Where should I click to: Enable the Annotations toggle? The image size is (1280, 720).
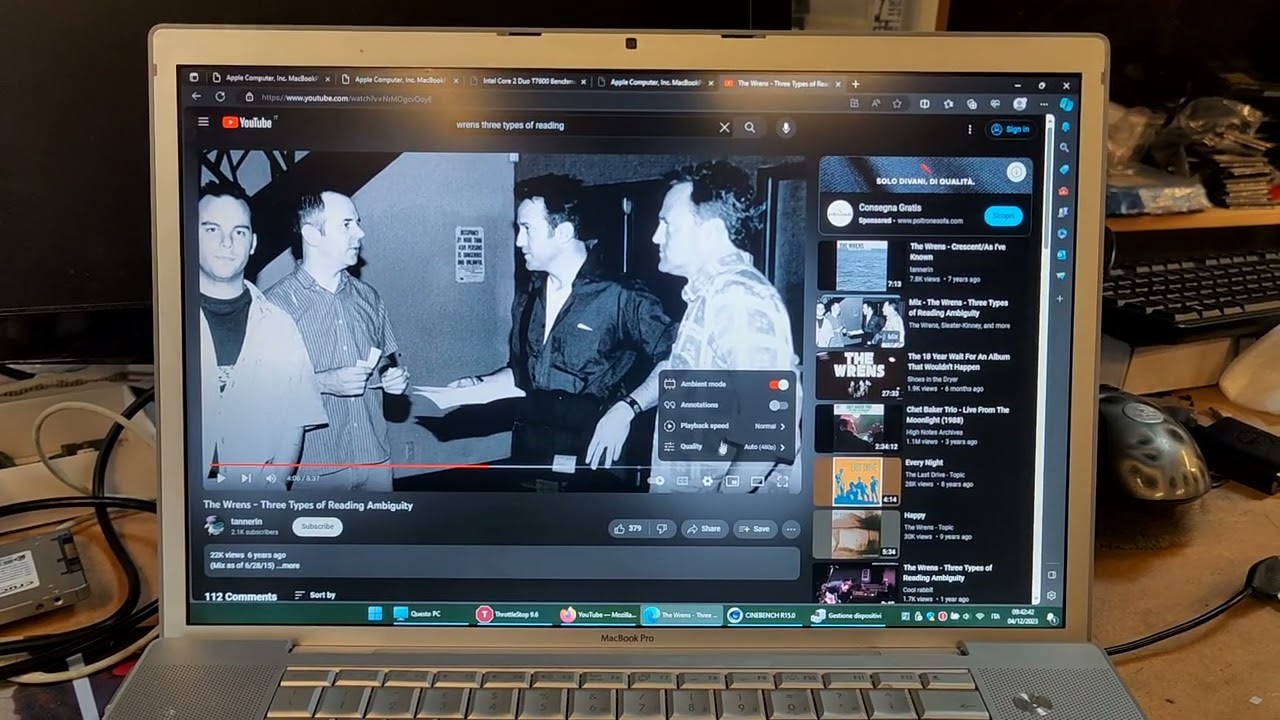[x=779, y=405]
